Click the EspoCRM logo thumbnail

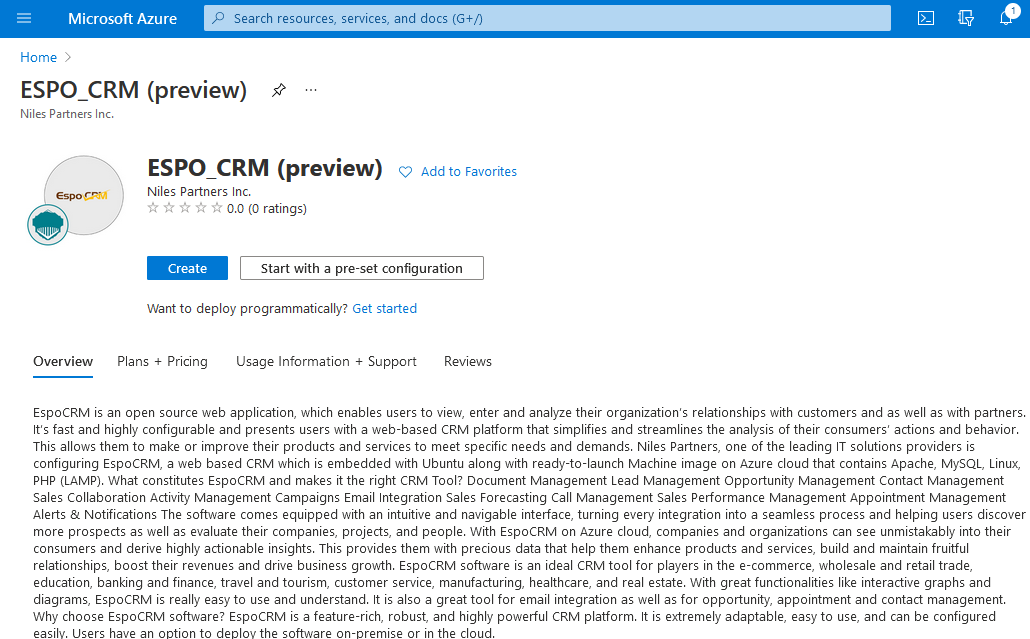coord(84,195)
